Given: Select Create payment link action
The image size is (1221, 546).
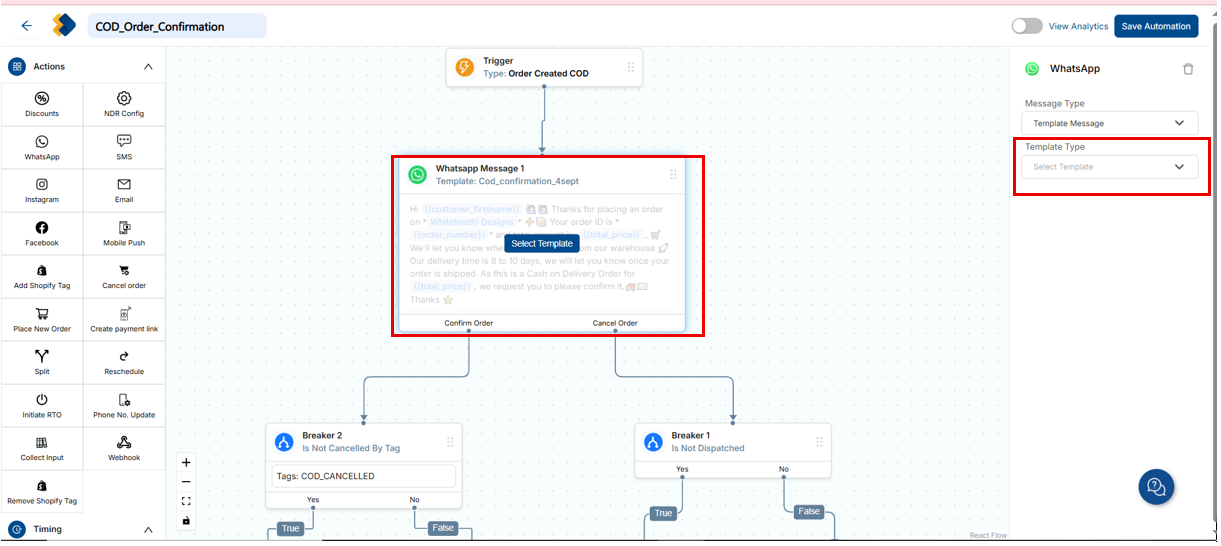Looking at the screenshot, I should (x=124, y=320).
